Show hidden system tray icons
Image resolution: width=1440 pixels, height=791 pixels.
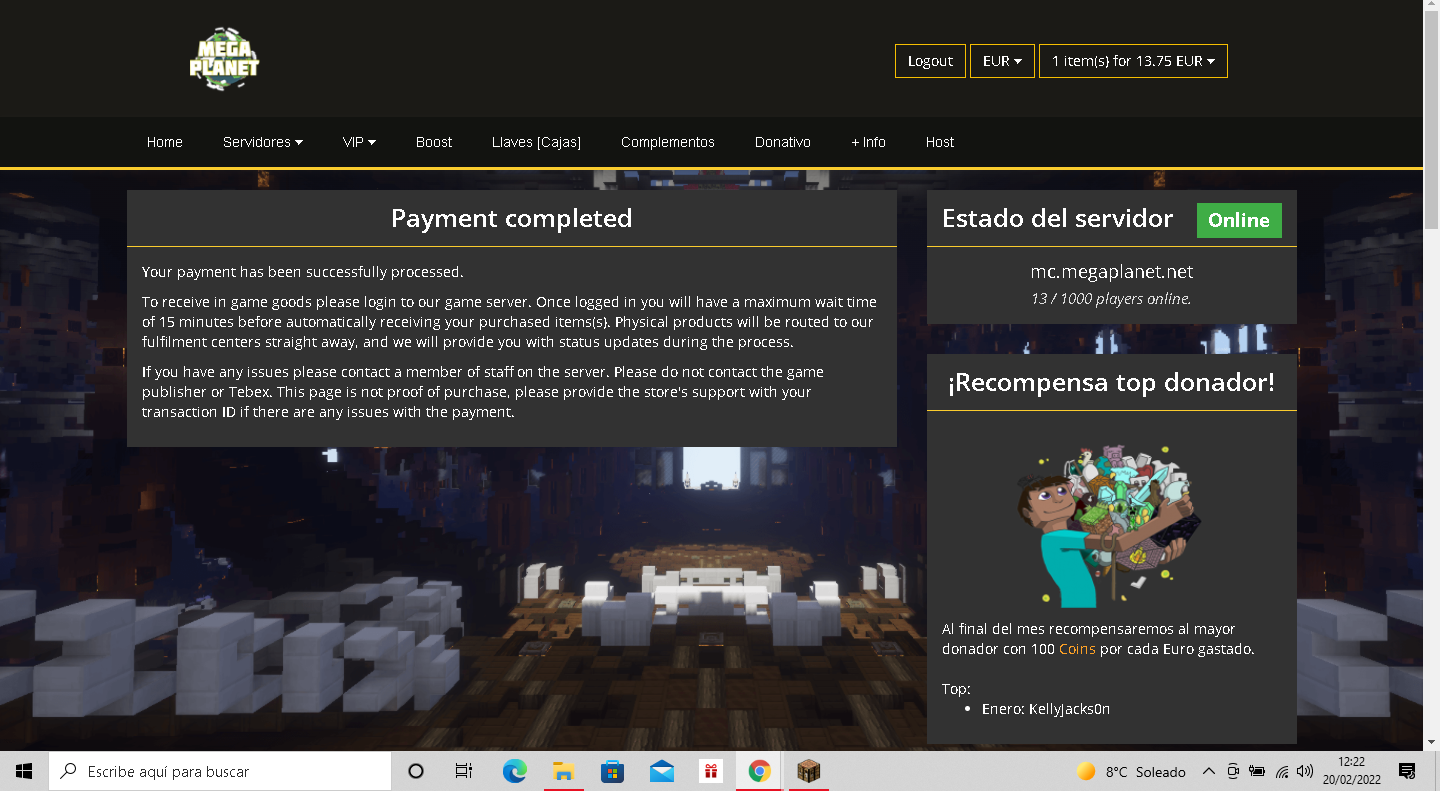[1209, 771]
